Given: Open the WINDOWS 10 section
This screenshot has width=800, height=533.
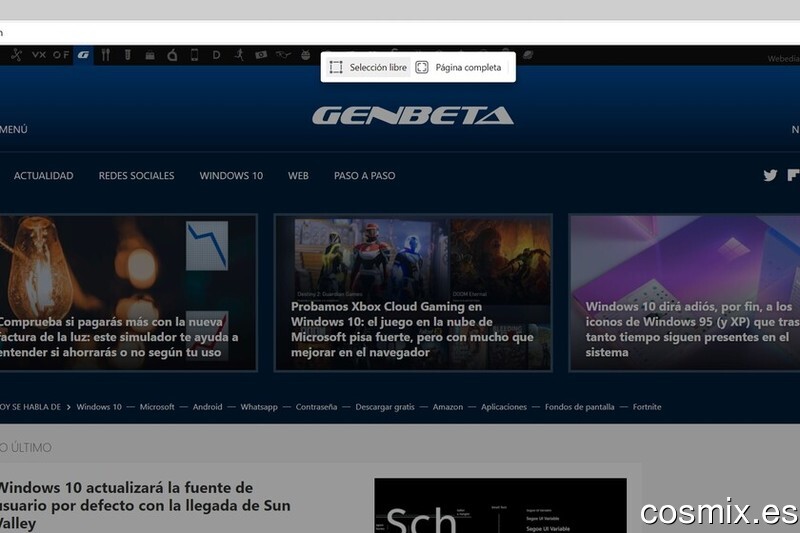Looking at the screenshot, I should (231, 175).
